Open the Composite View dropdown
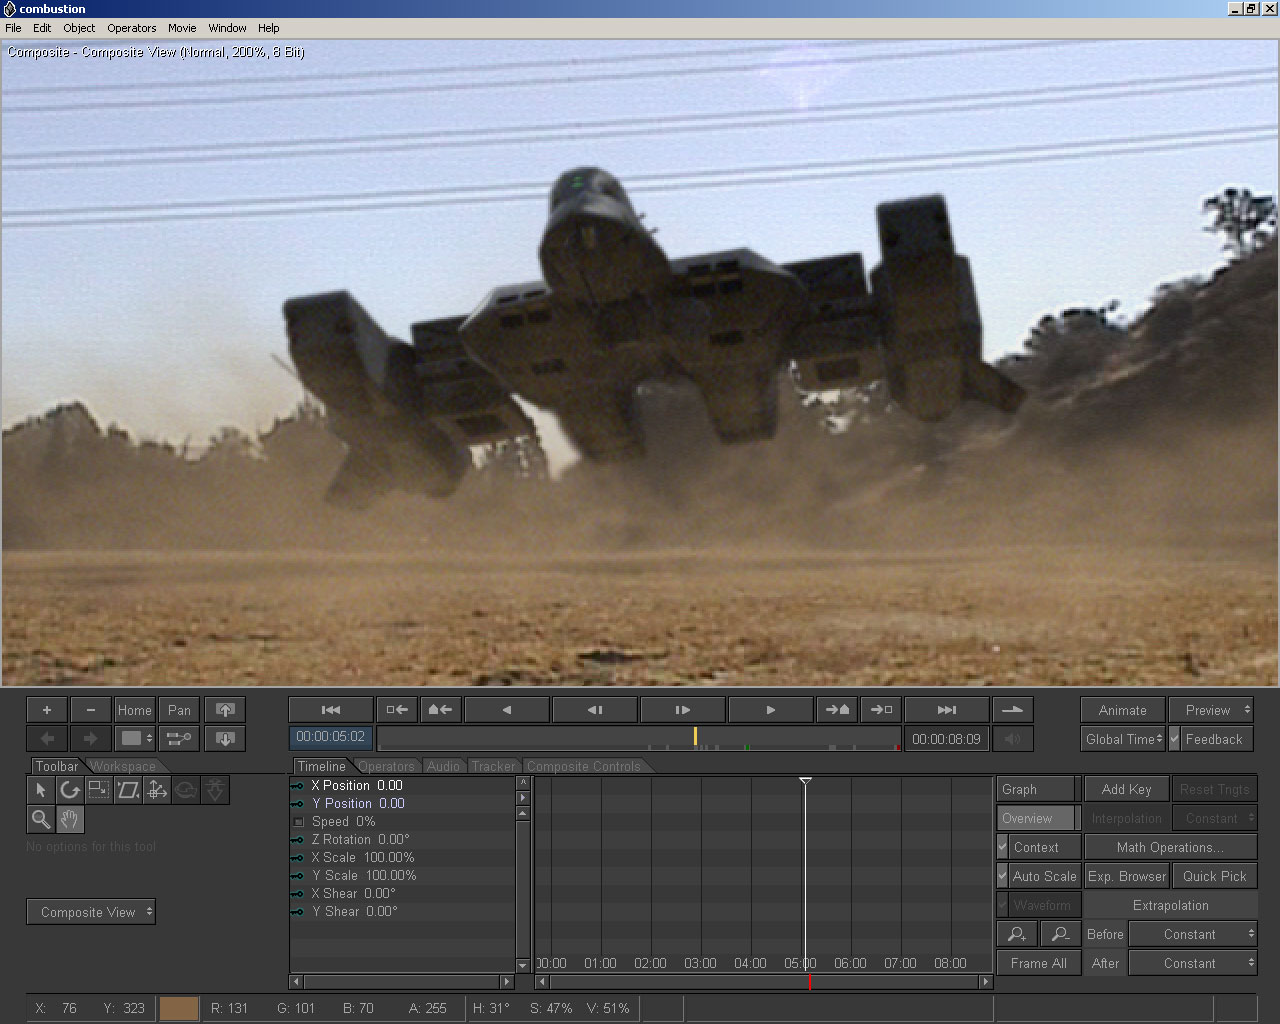The image size is (1280, 1024). coord(91,912)
